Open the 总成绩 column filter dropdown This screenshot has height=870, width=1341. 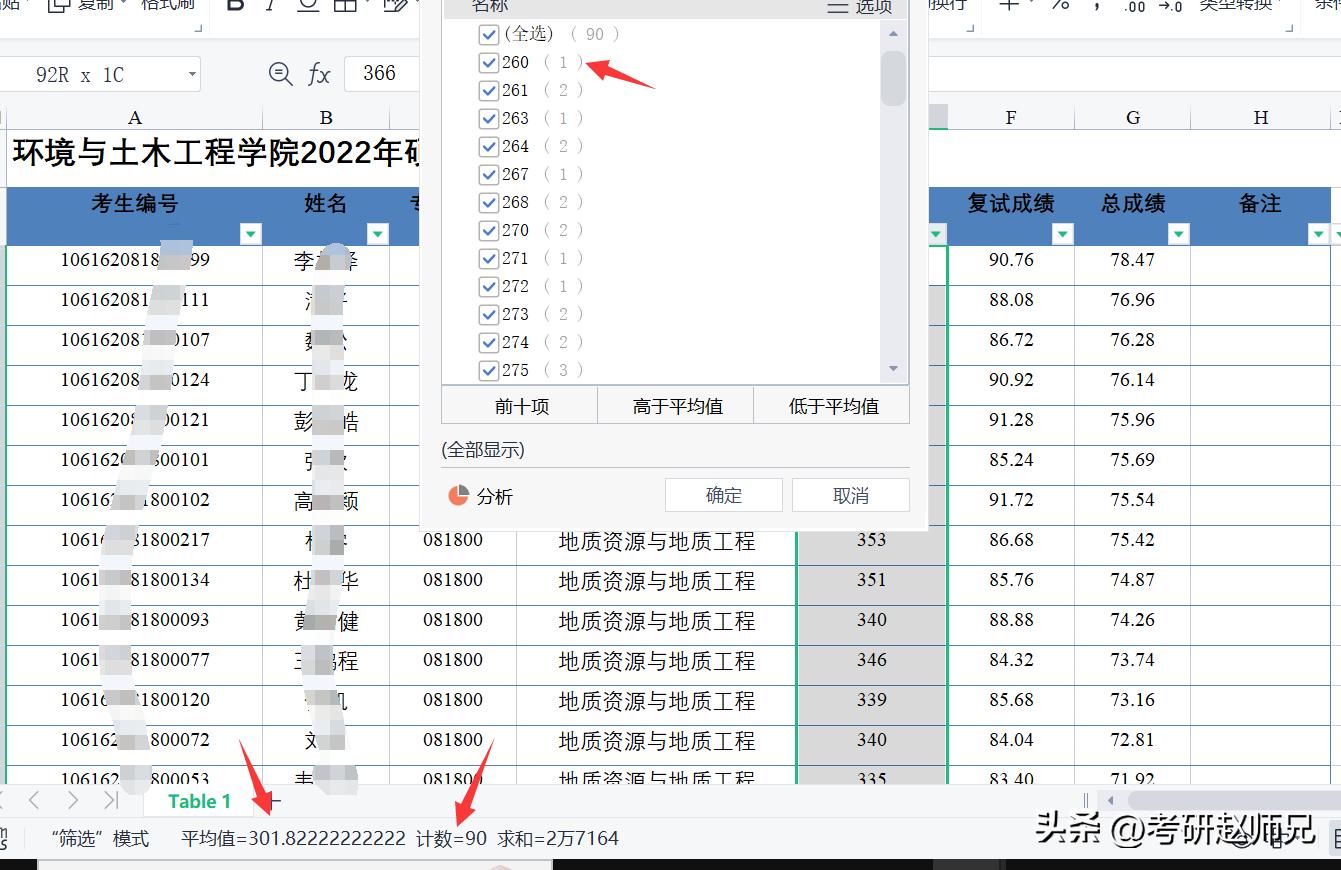coord(1178,233)
